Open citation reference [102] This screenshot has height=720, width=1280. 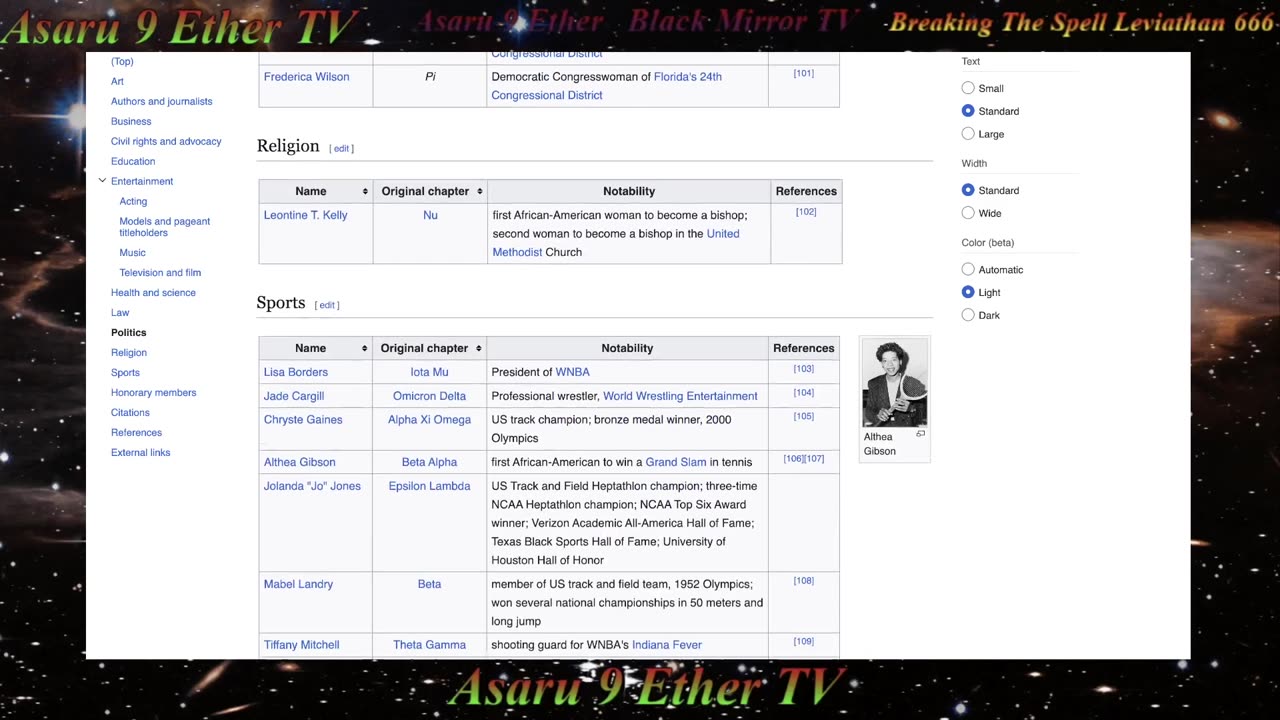(x=806, y=212)
